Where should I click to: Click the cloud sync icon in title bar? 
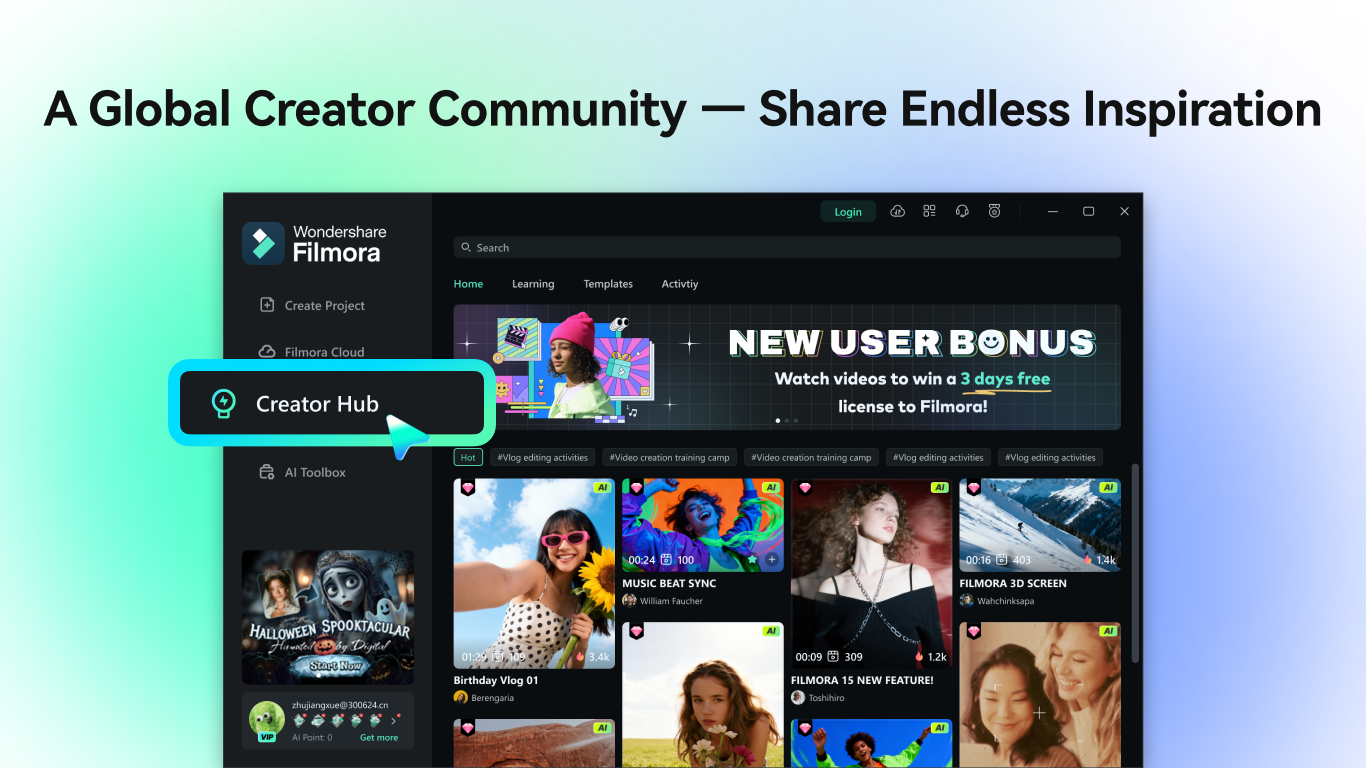tap(897, 211)
